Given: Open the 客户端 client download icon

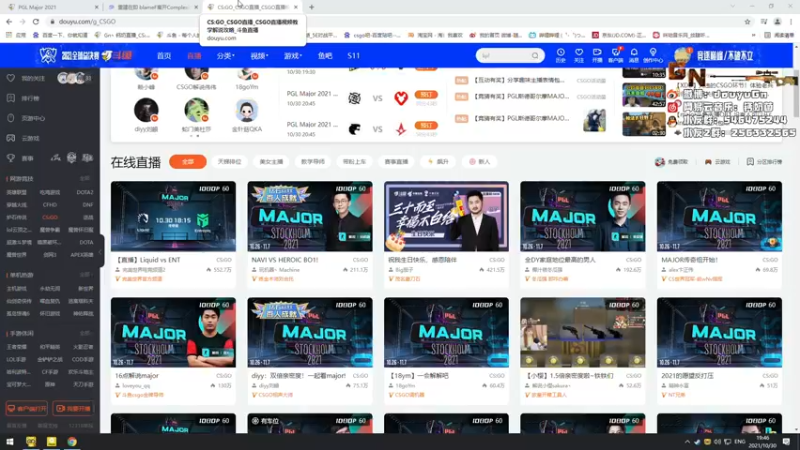Looking at the screenshot, I should coord(615,55).
